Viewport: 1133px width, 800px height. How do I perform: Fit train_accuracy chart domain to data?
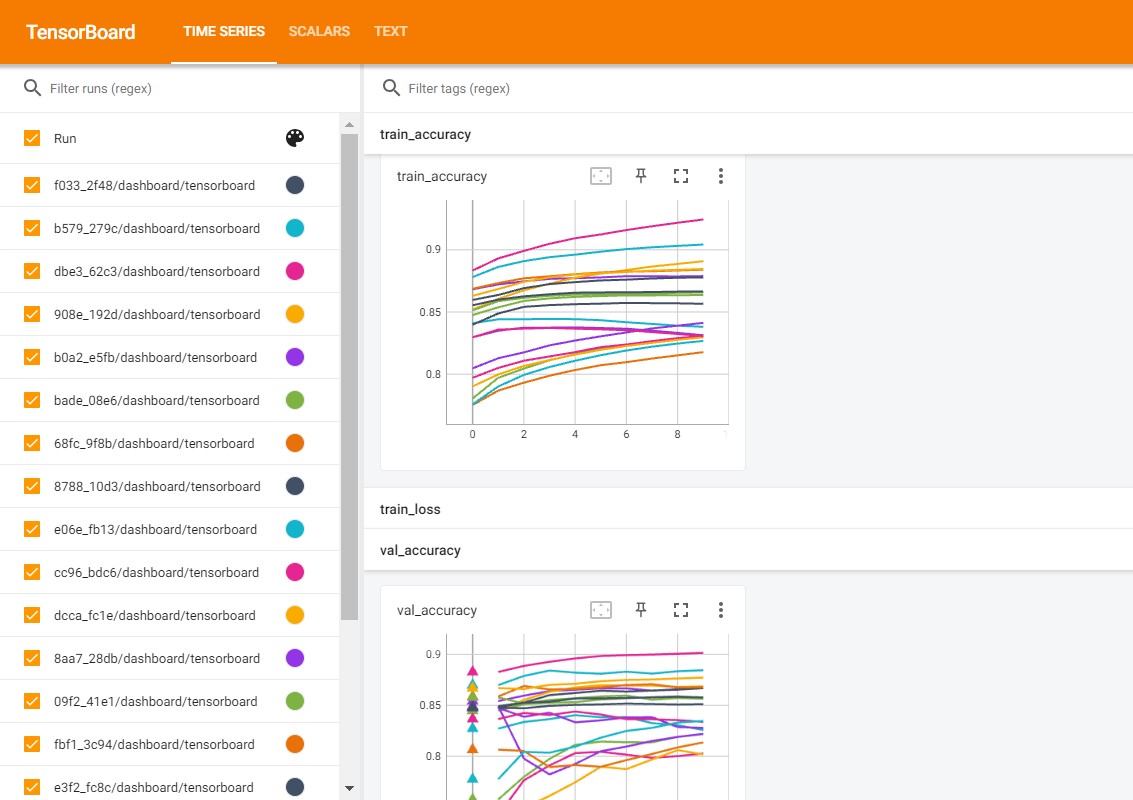tap(600, 176)
